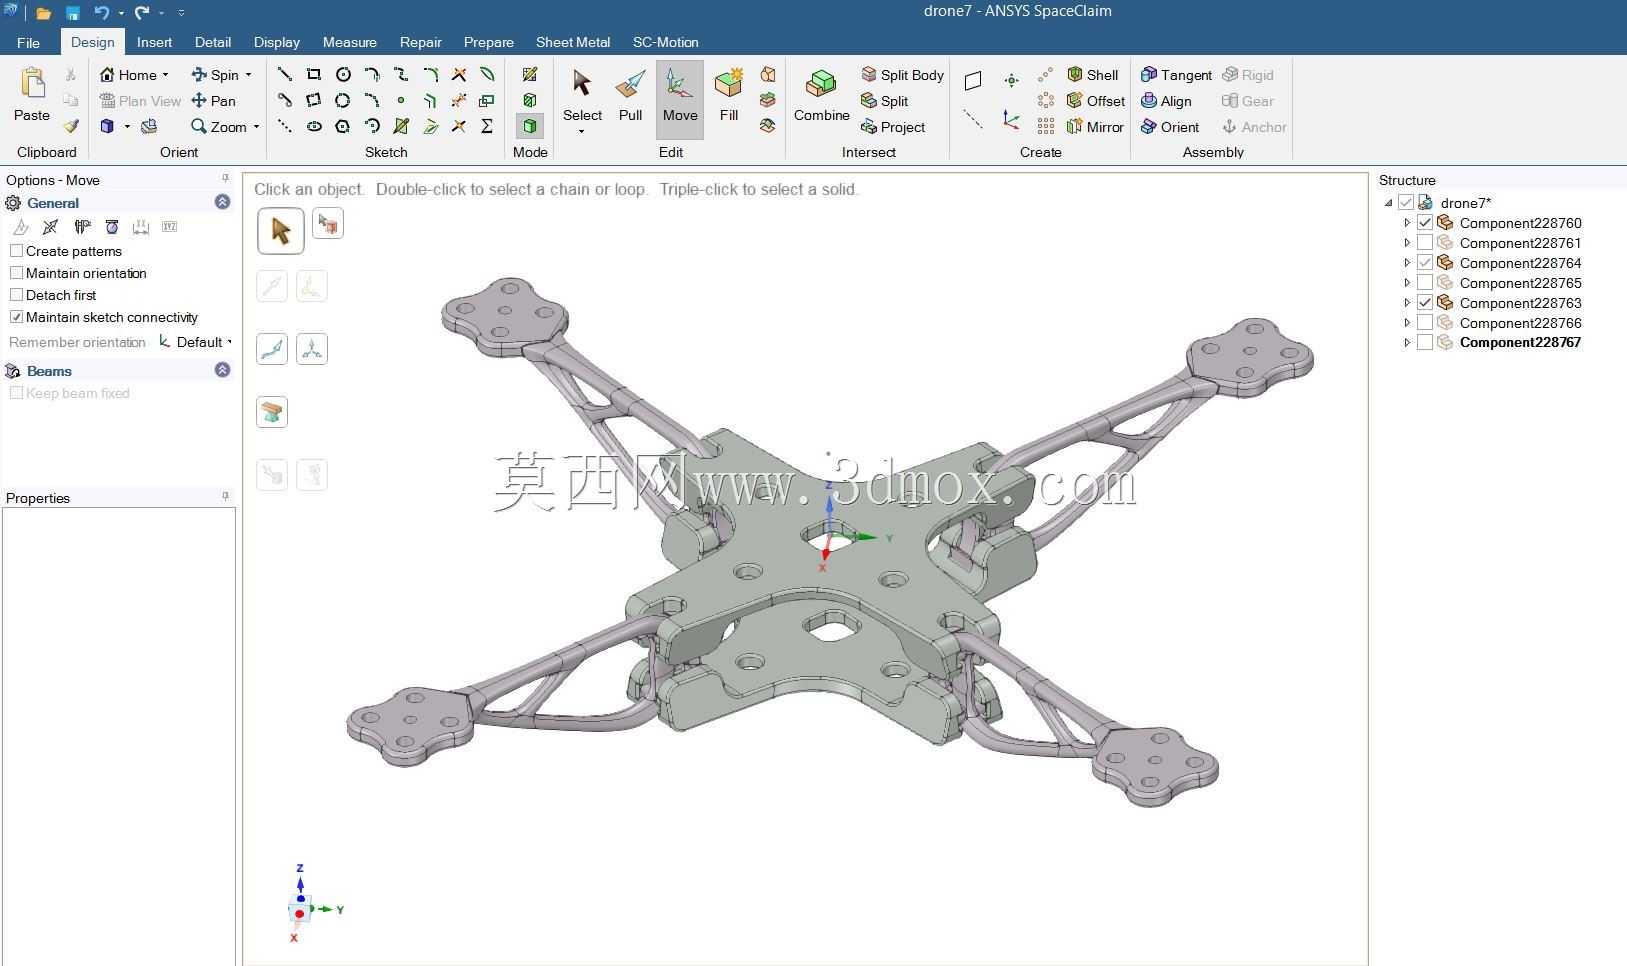Collapse the Beams options section
This screenshot has height=966, width=1627.
[222, 370]
